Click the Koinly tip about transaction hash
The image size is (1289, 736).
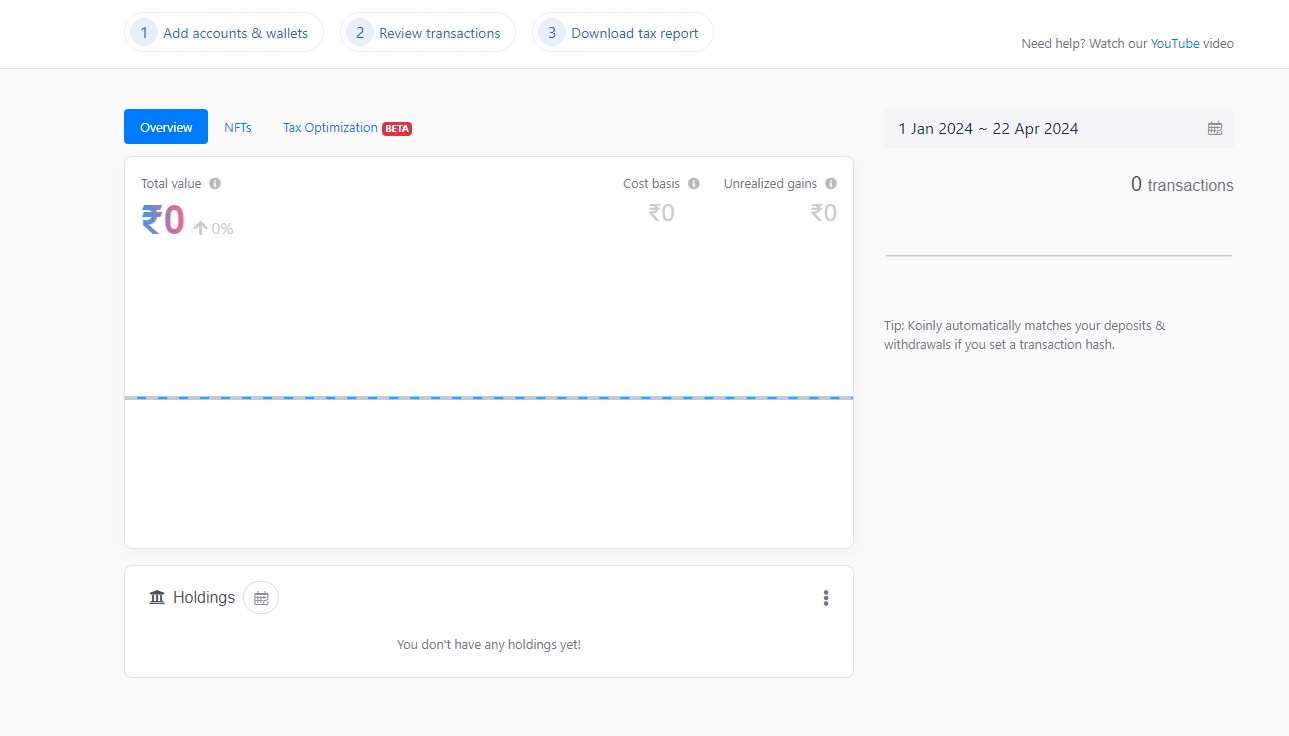pyautogui.click(x=1025, y=335)
